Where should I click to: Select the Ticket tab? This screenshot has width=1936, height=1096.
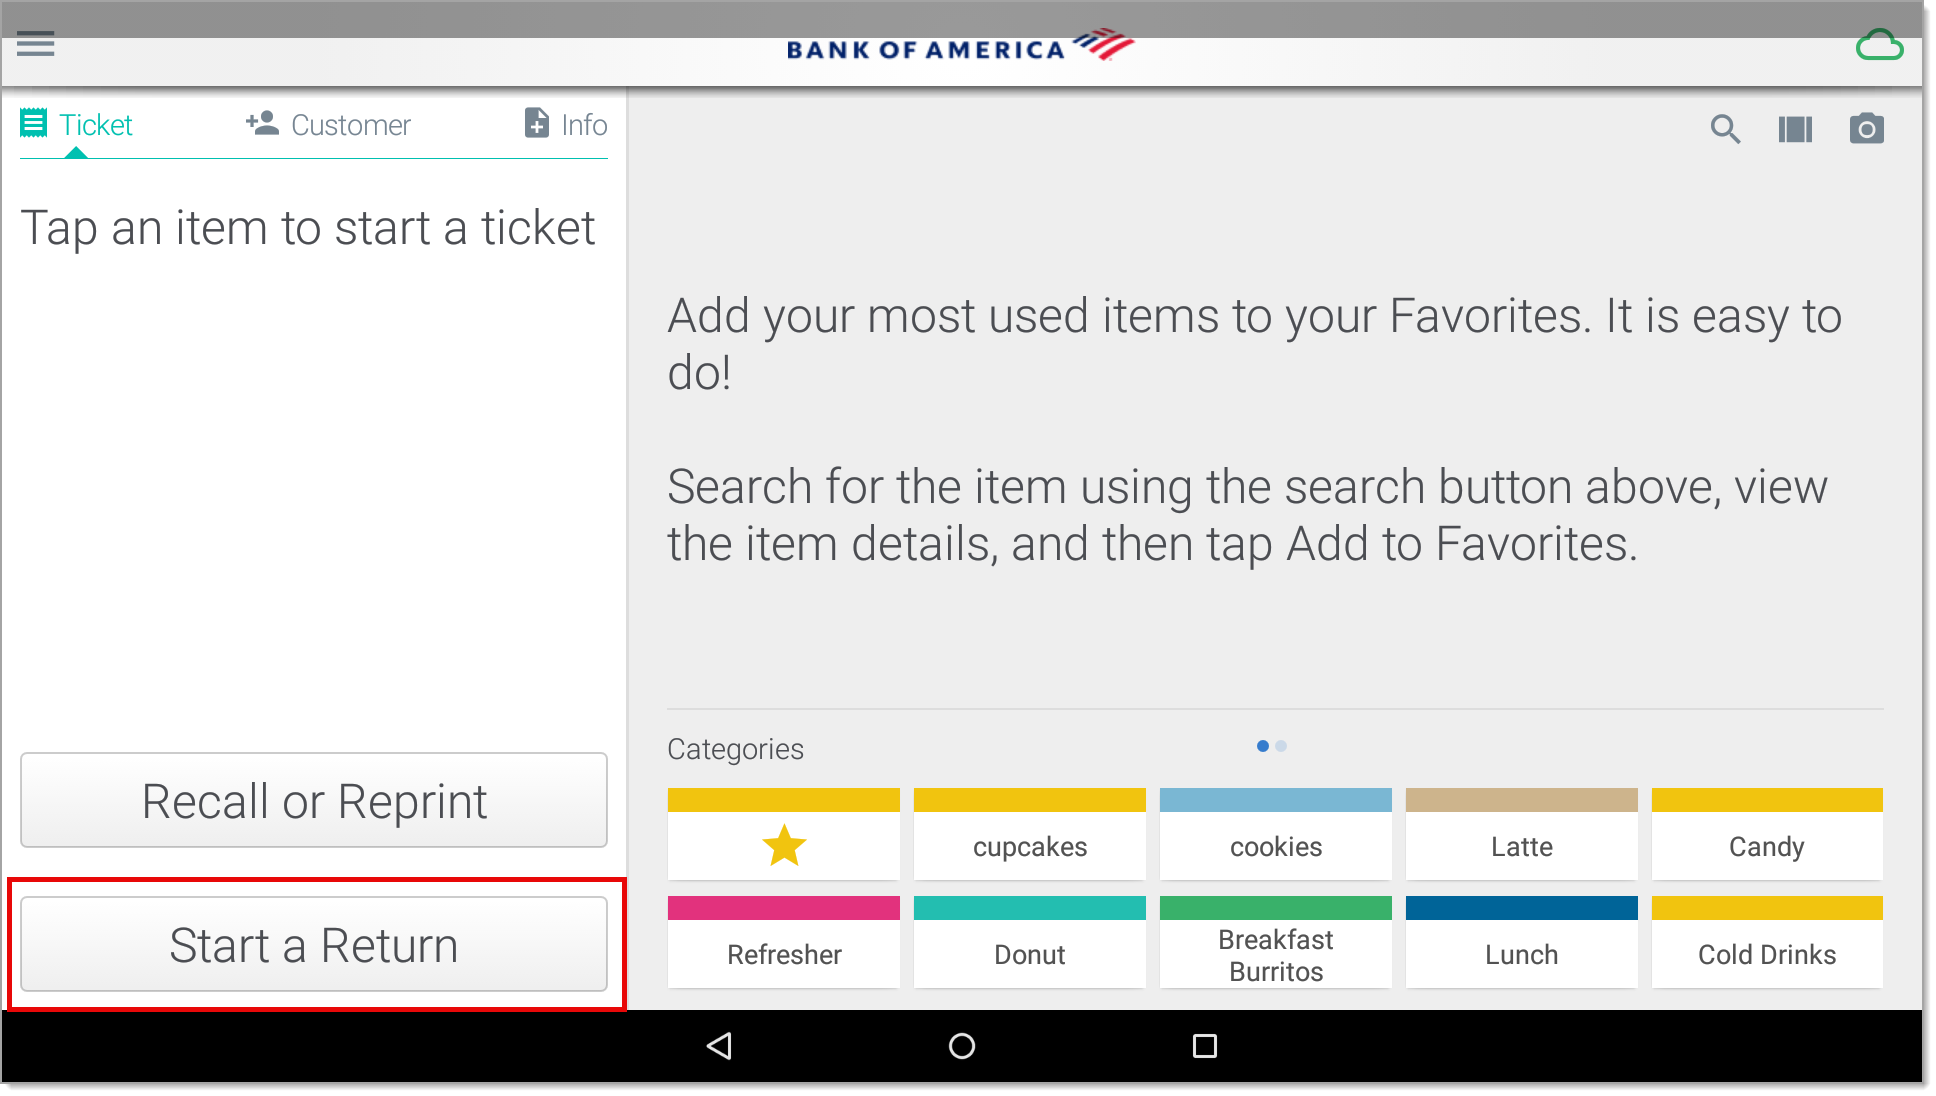point(77,125)
